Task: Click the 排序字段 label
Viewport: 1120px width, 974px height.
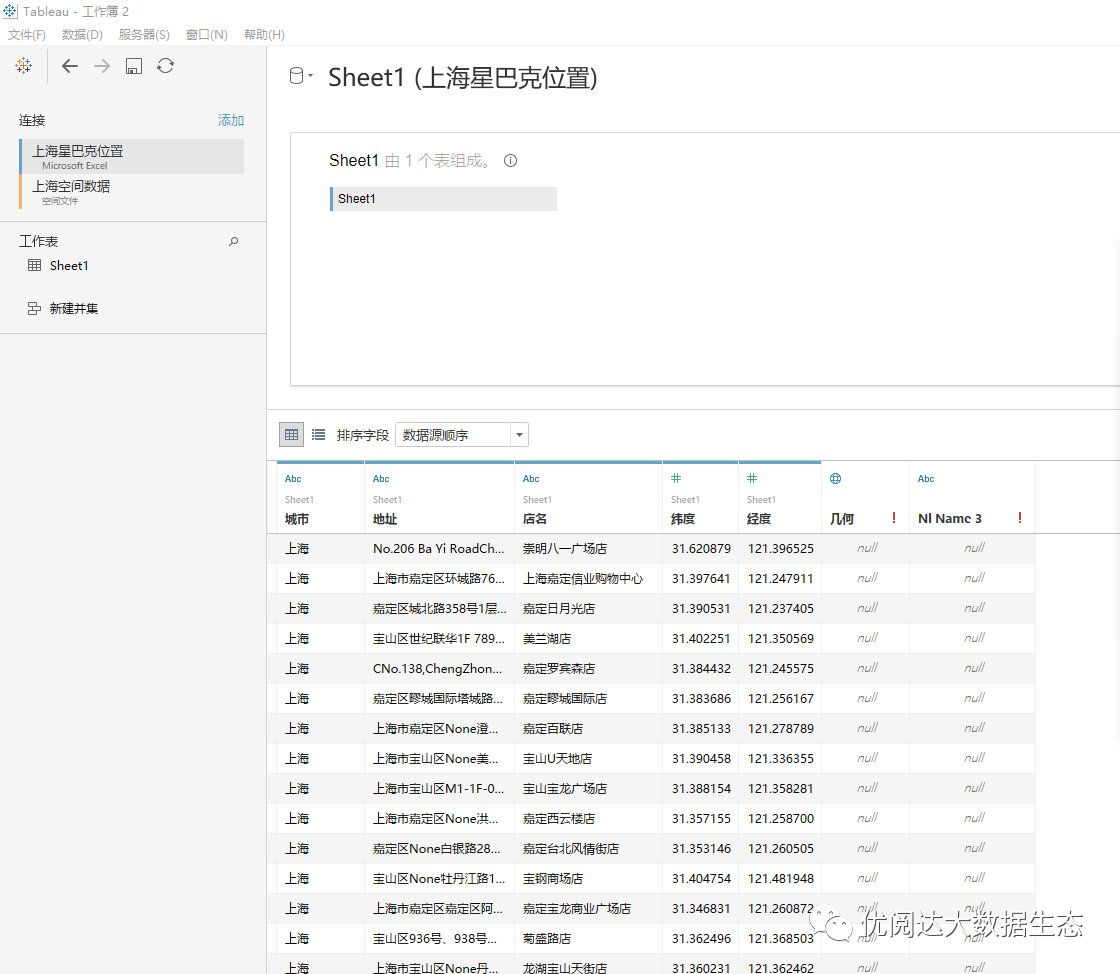Action: (363, 435)
